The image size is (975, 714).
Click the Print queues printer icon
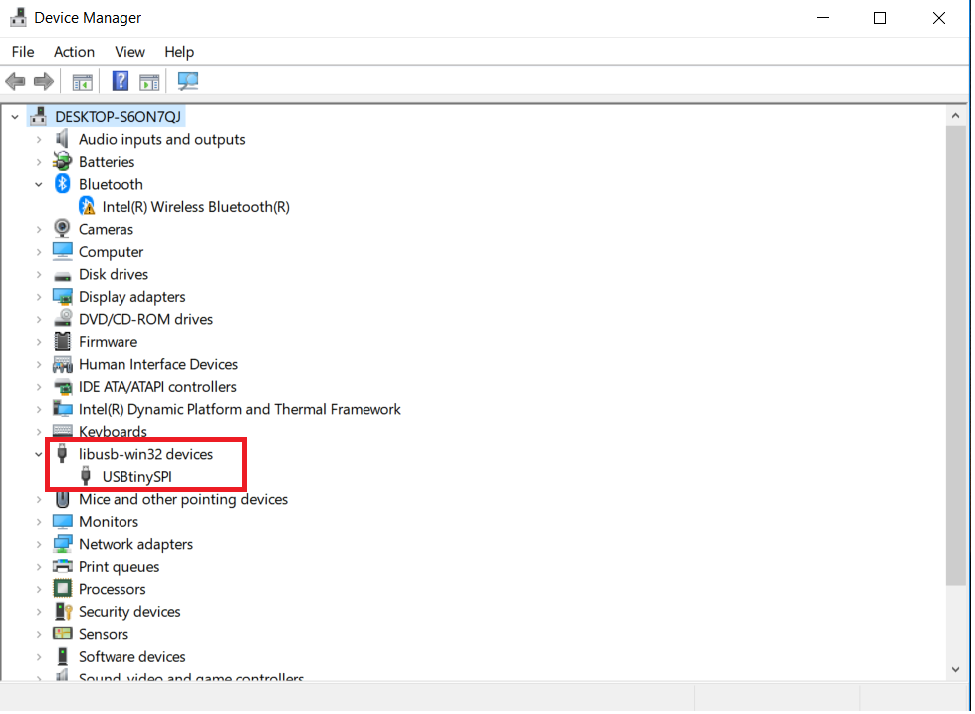point(62,567)
